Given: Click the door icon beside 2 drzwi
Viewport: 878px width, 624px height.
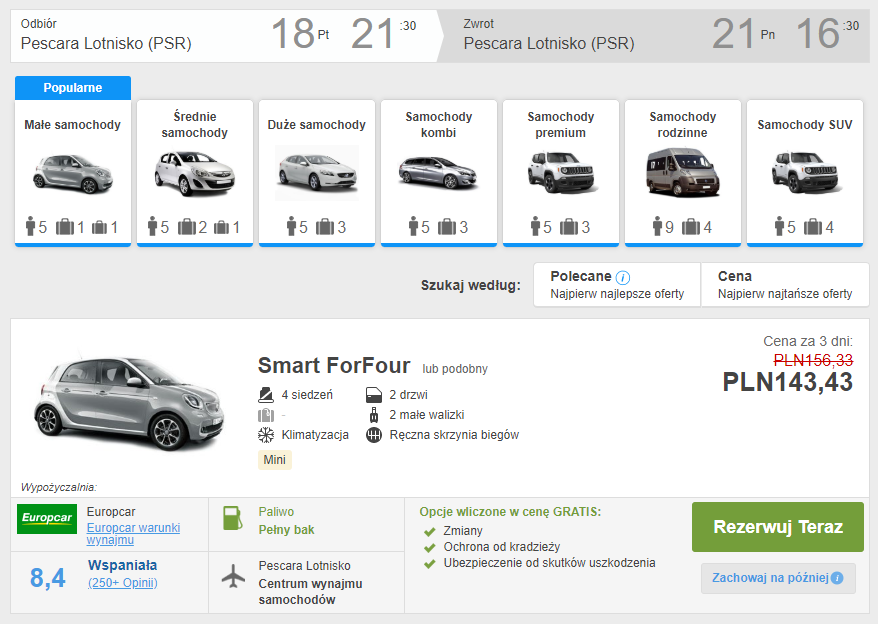Looking at the screenshot, I should [x=373, y=395].
